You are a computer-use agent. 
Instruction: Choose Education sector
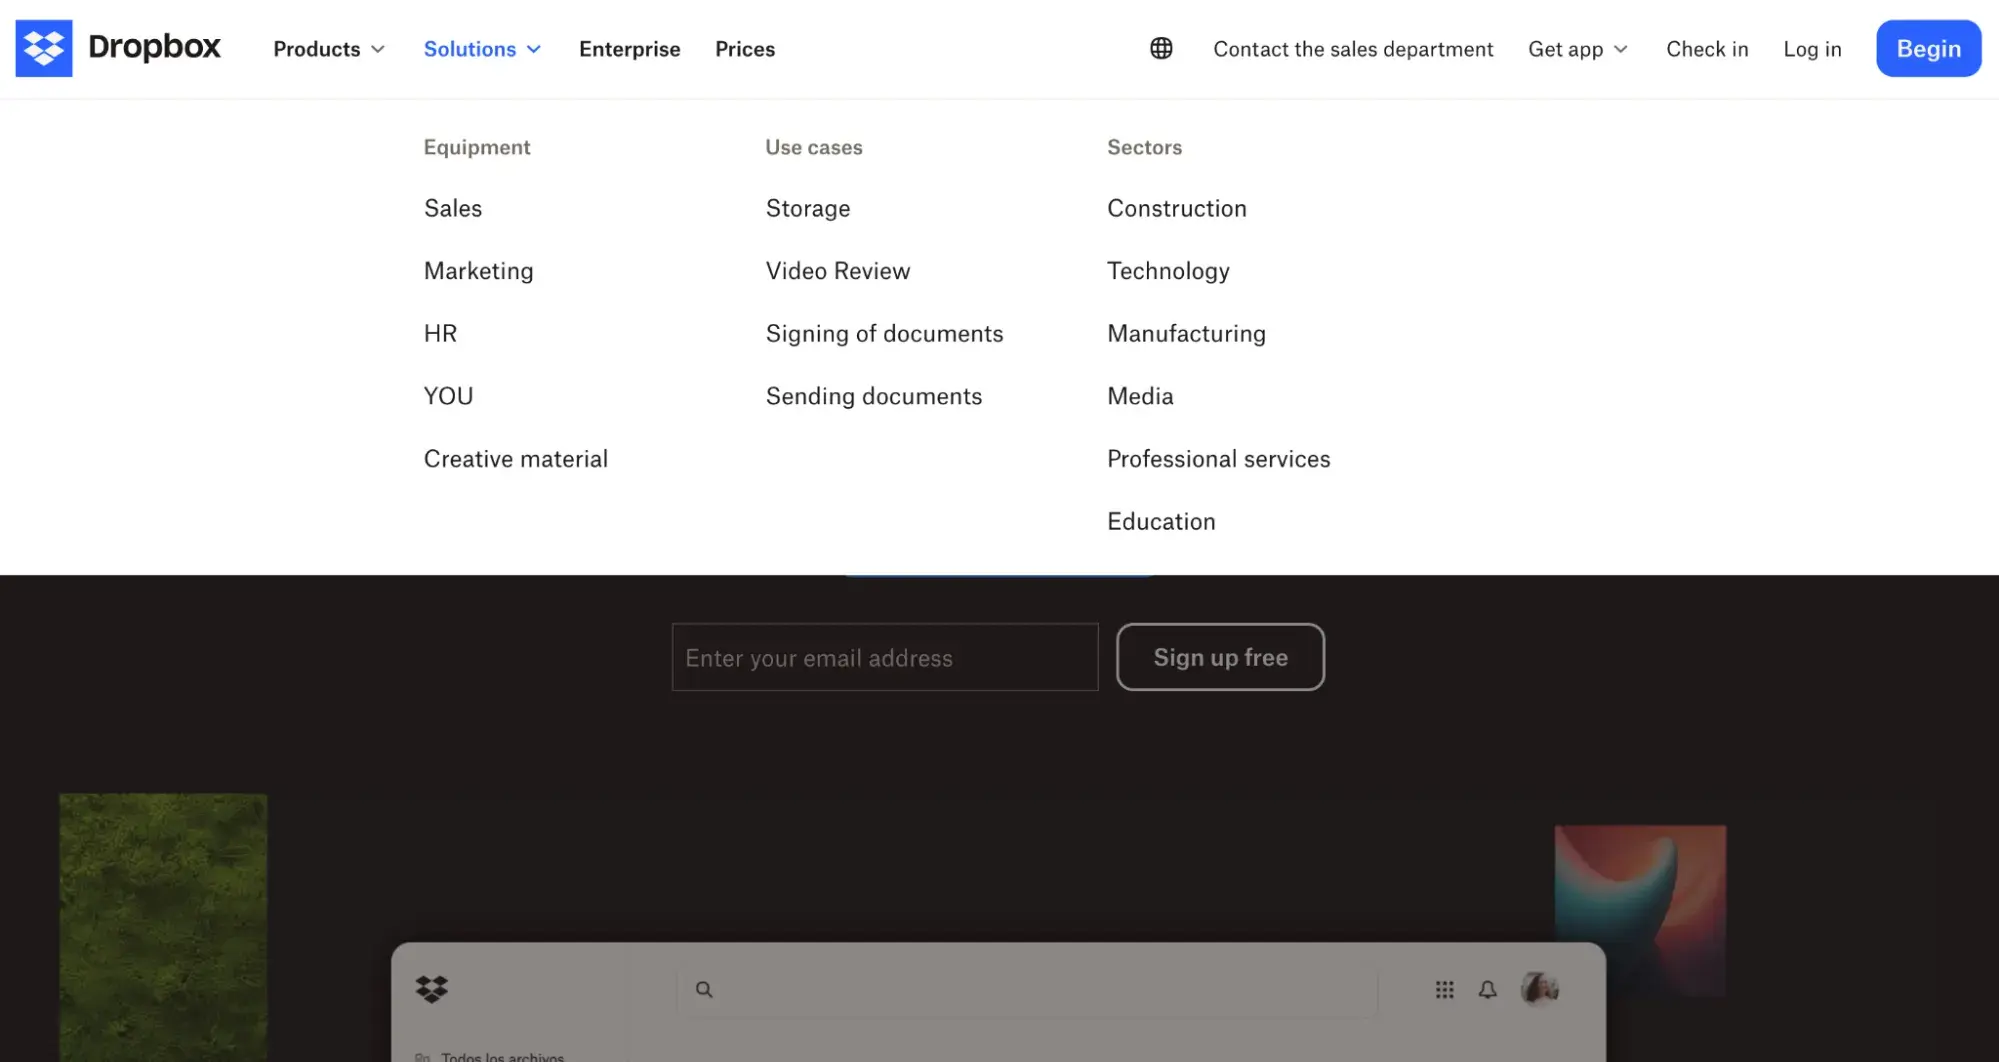pos(1161,521)
